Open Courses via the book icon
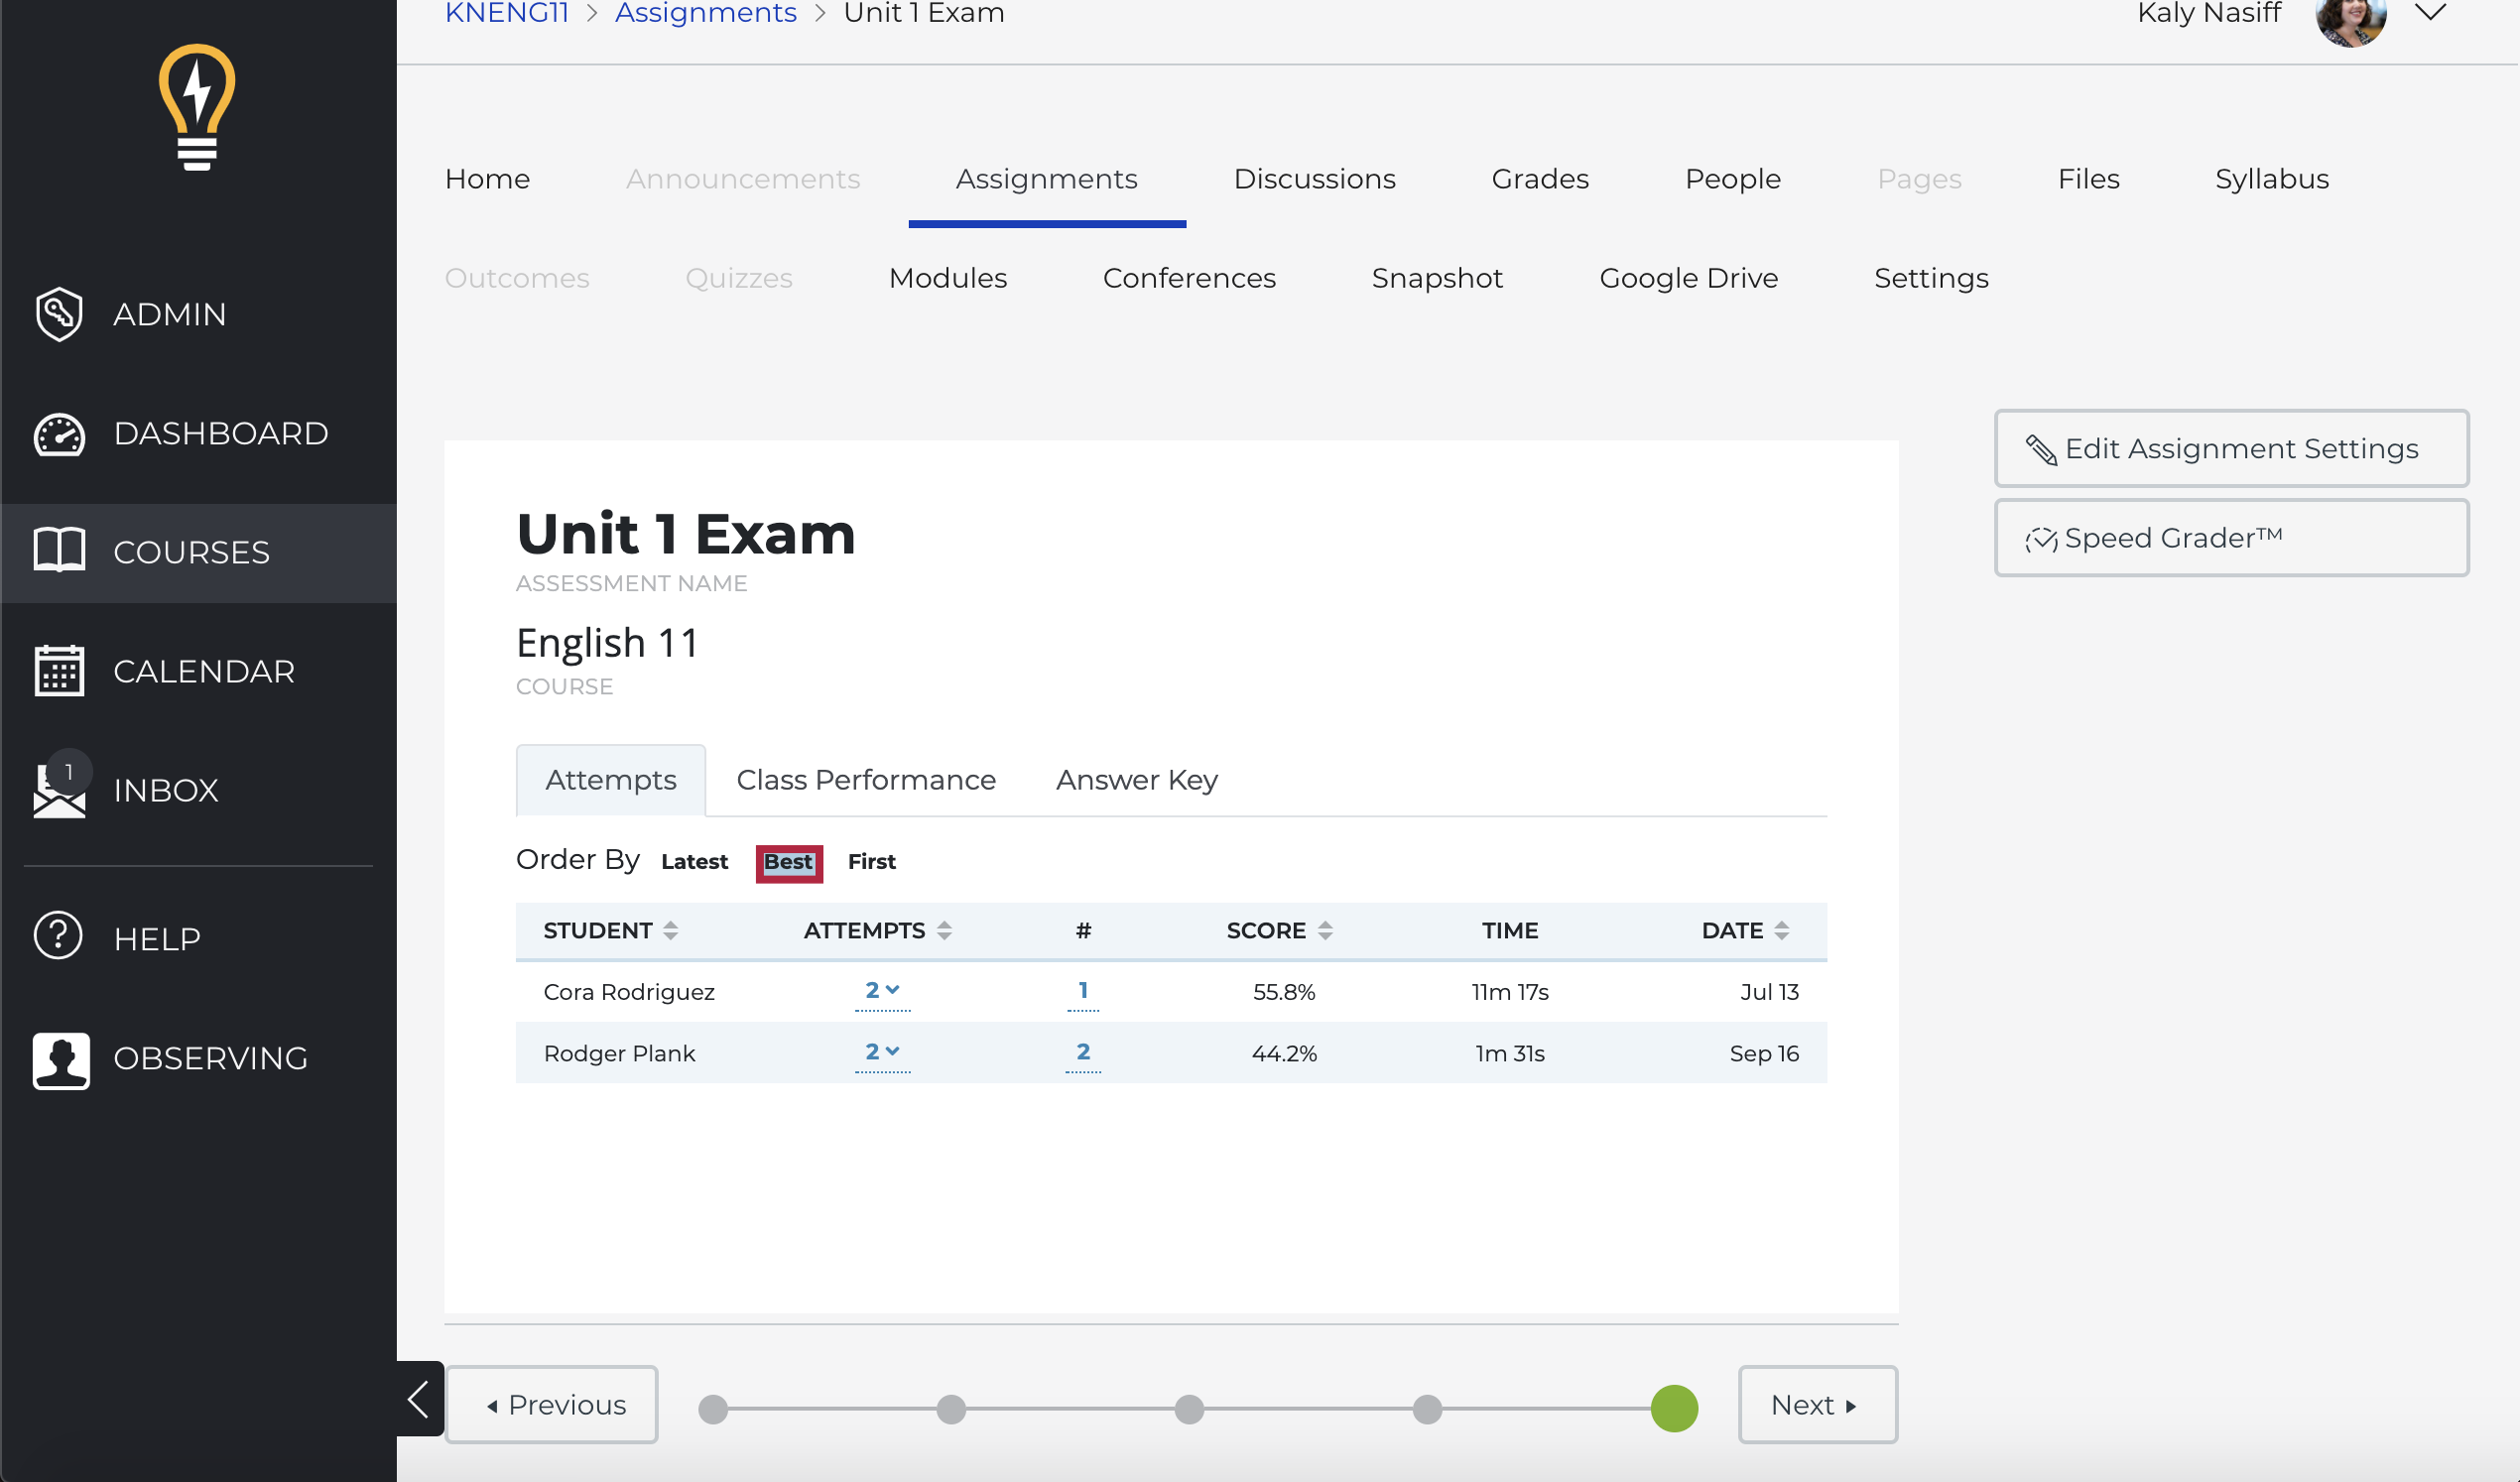Viewport: 2520px width, 1482px height. point(59,550)
